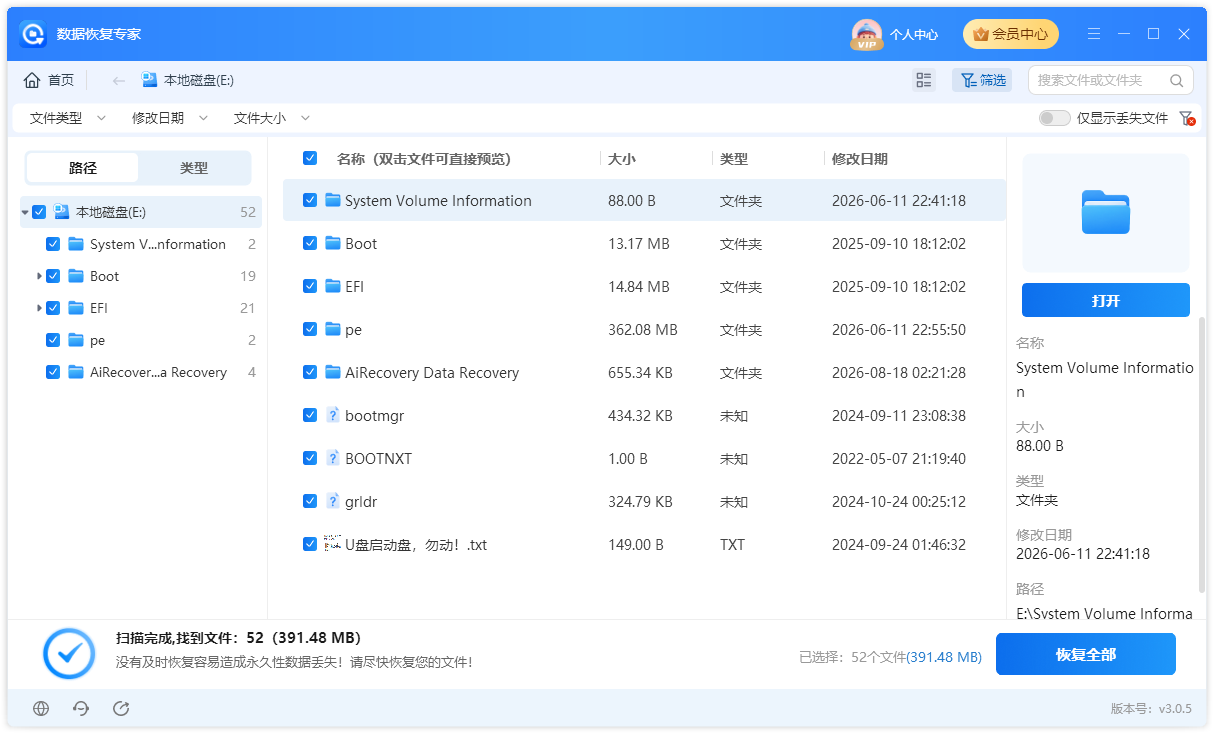Click the details panel vertical scrollbar

pyautogui.click(x=1202, y=455)
